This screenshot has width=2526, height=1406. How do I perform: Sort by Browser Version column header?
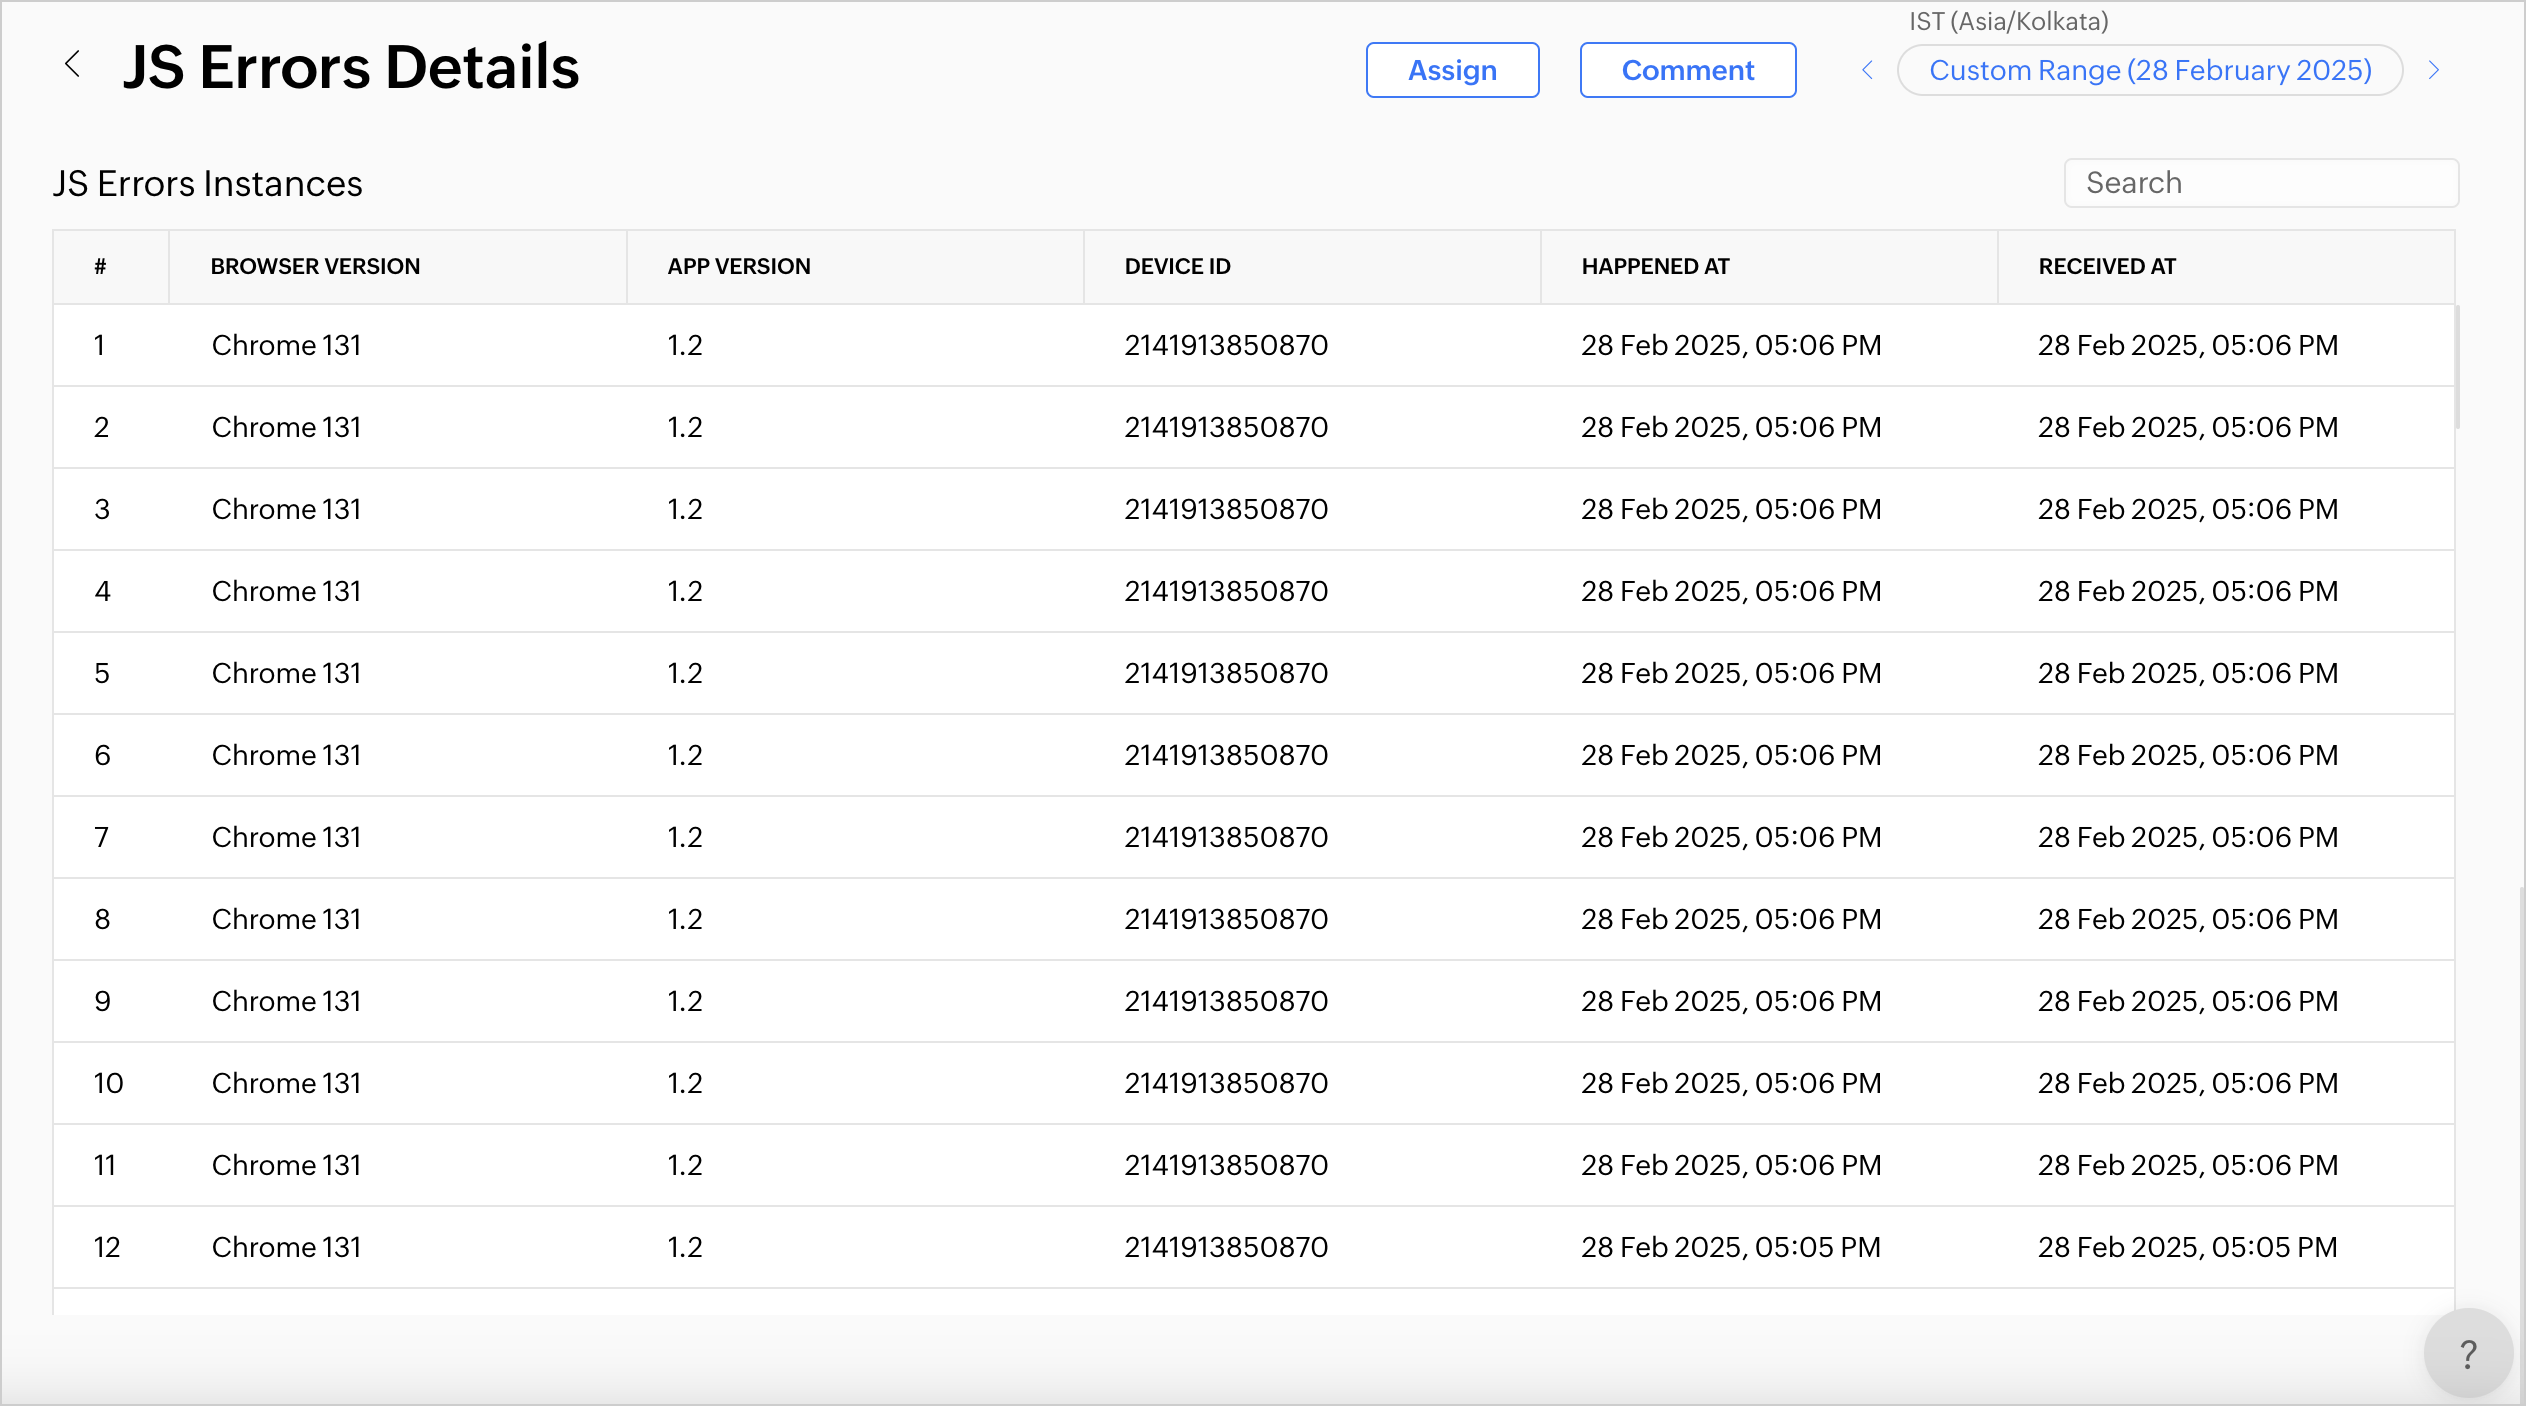pyautogui.click(x=315, y=266)
